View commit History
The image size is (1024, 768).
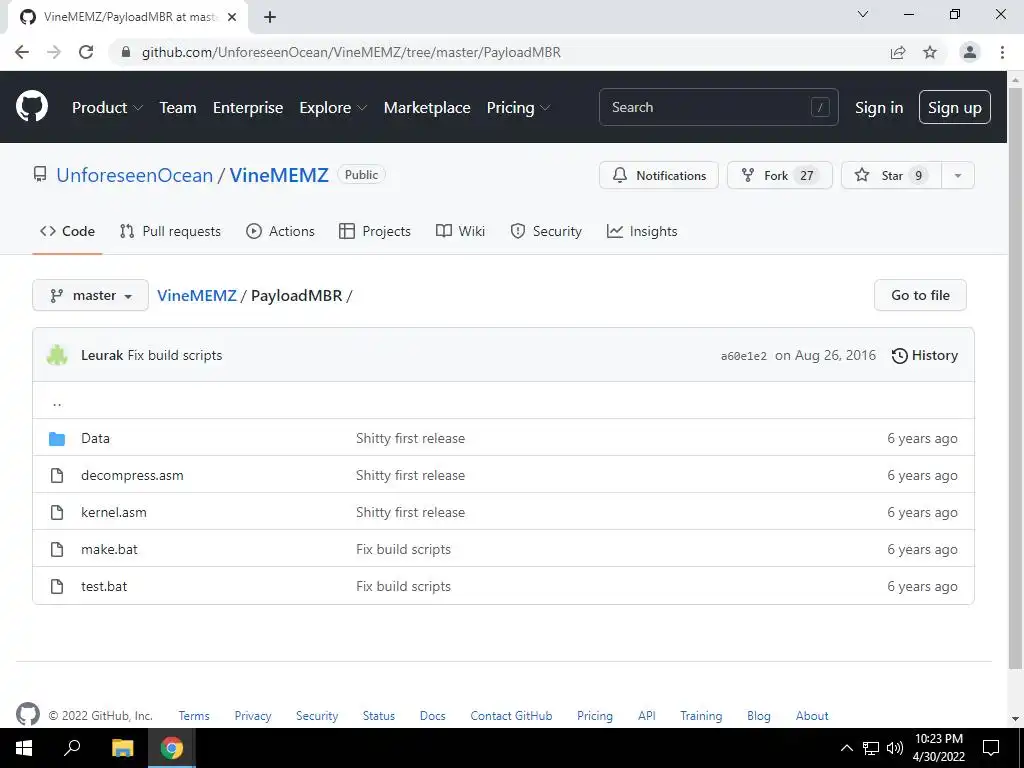925,355
